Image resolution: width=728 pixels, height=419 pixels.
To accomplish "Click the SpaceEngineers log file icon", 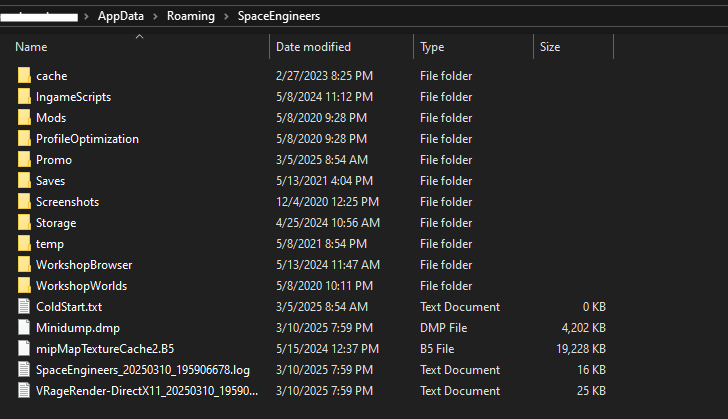I will [25, 370].
